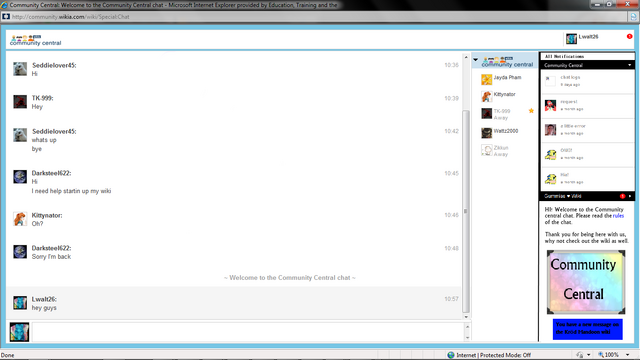Viewport: 640px width, 360px height.
Task: Click the TK-999 avatar in chat log
Action: click(x=20, y=102)
